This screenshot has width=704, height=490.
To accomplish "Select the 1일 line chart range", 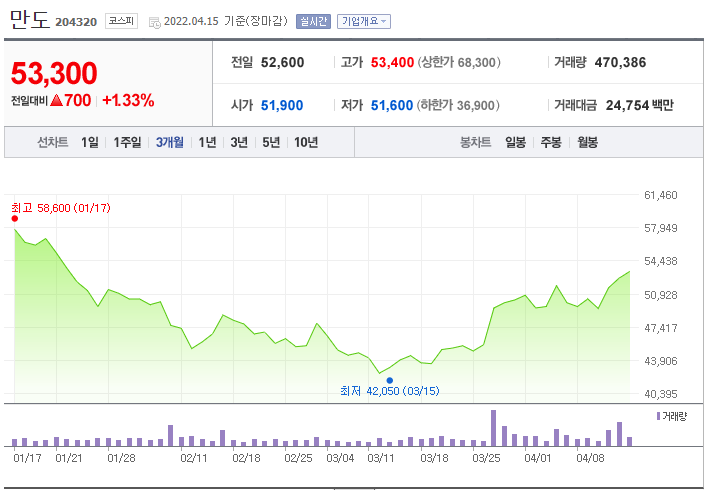I will (90, 142).
